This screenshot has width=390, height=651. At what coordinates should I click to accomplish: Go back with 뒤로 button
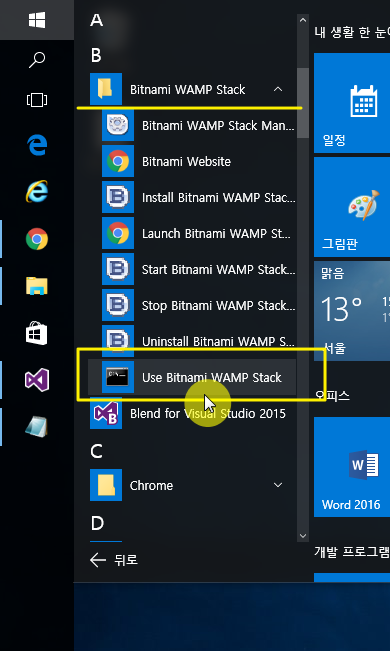coord(114,560)
